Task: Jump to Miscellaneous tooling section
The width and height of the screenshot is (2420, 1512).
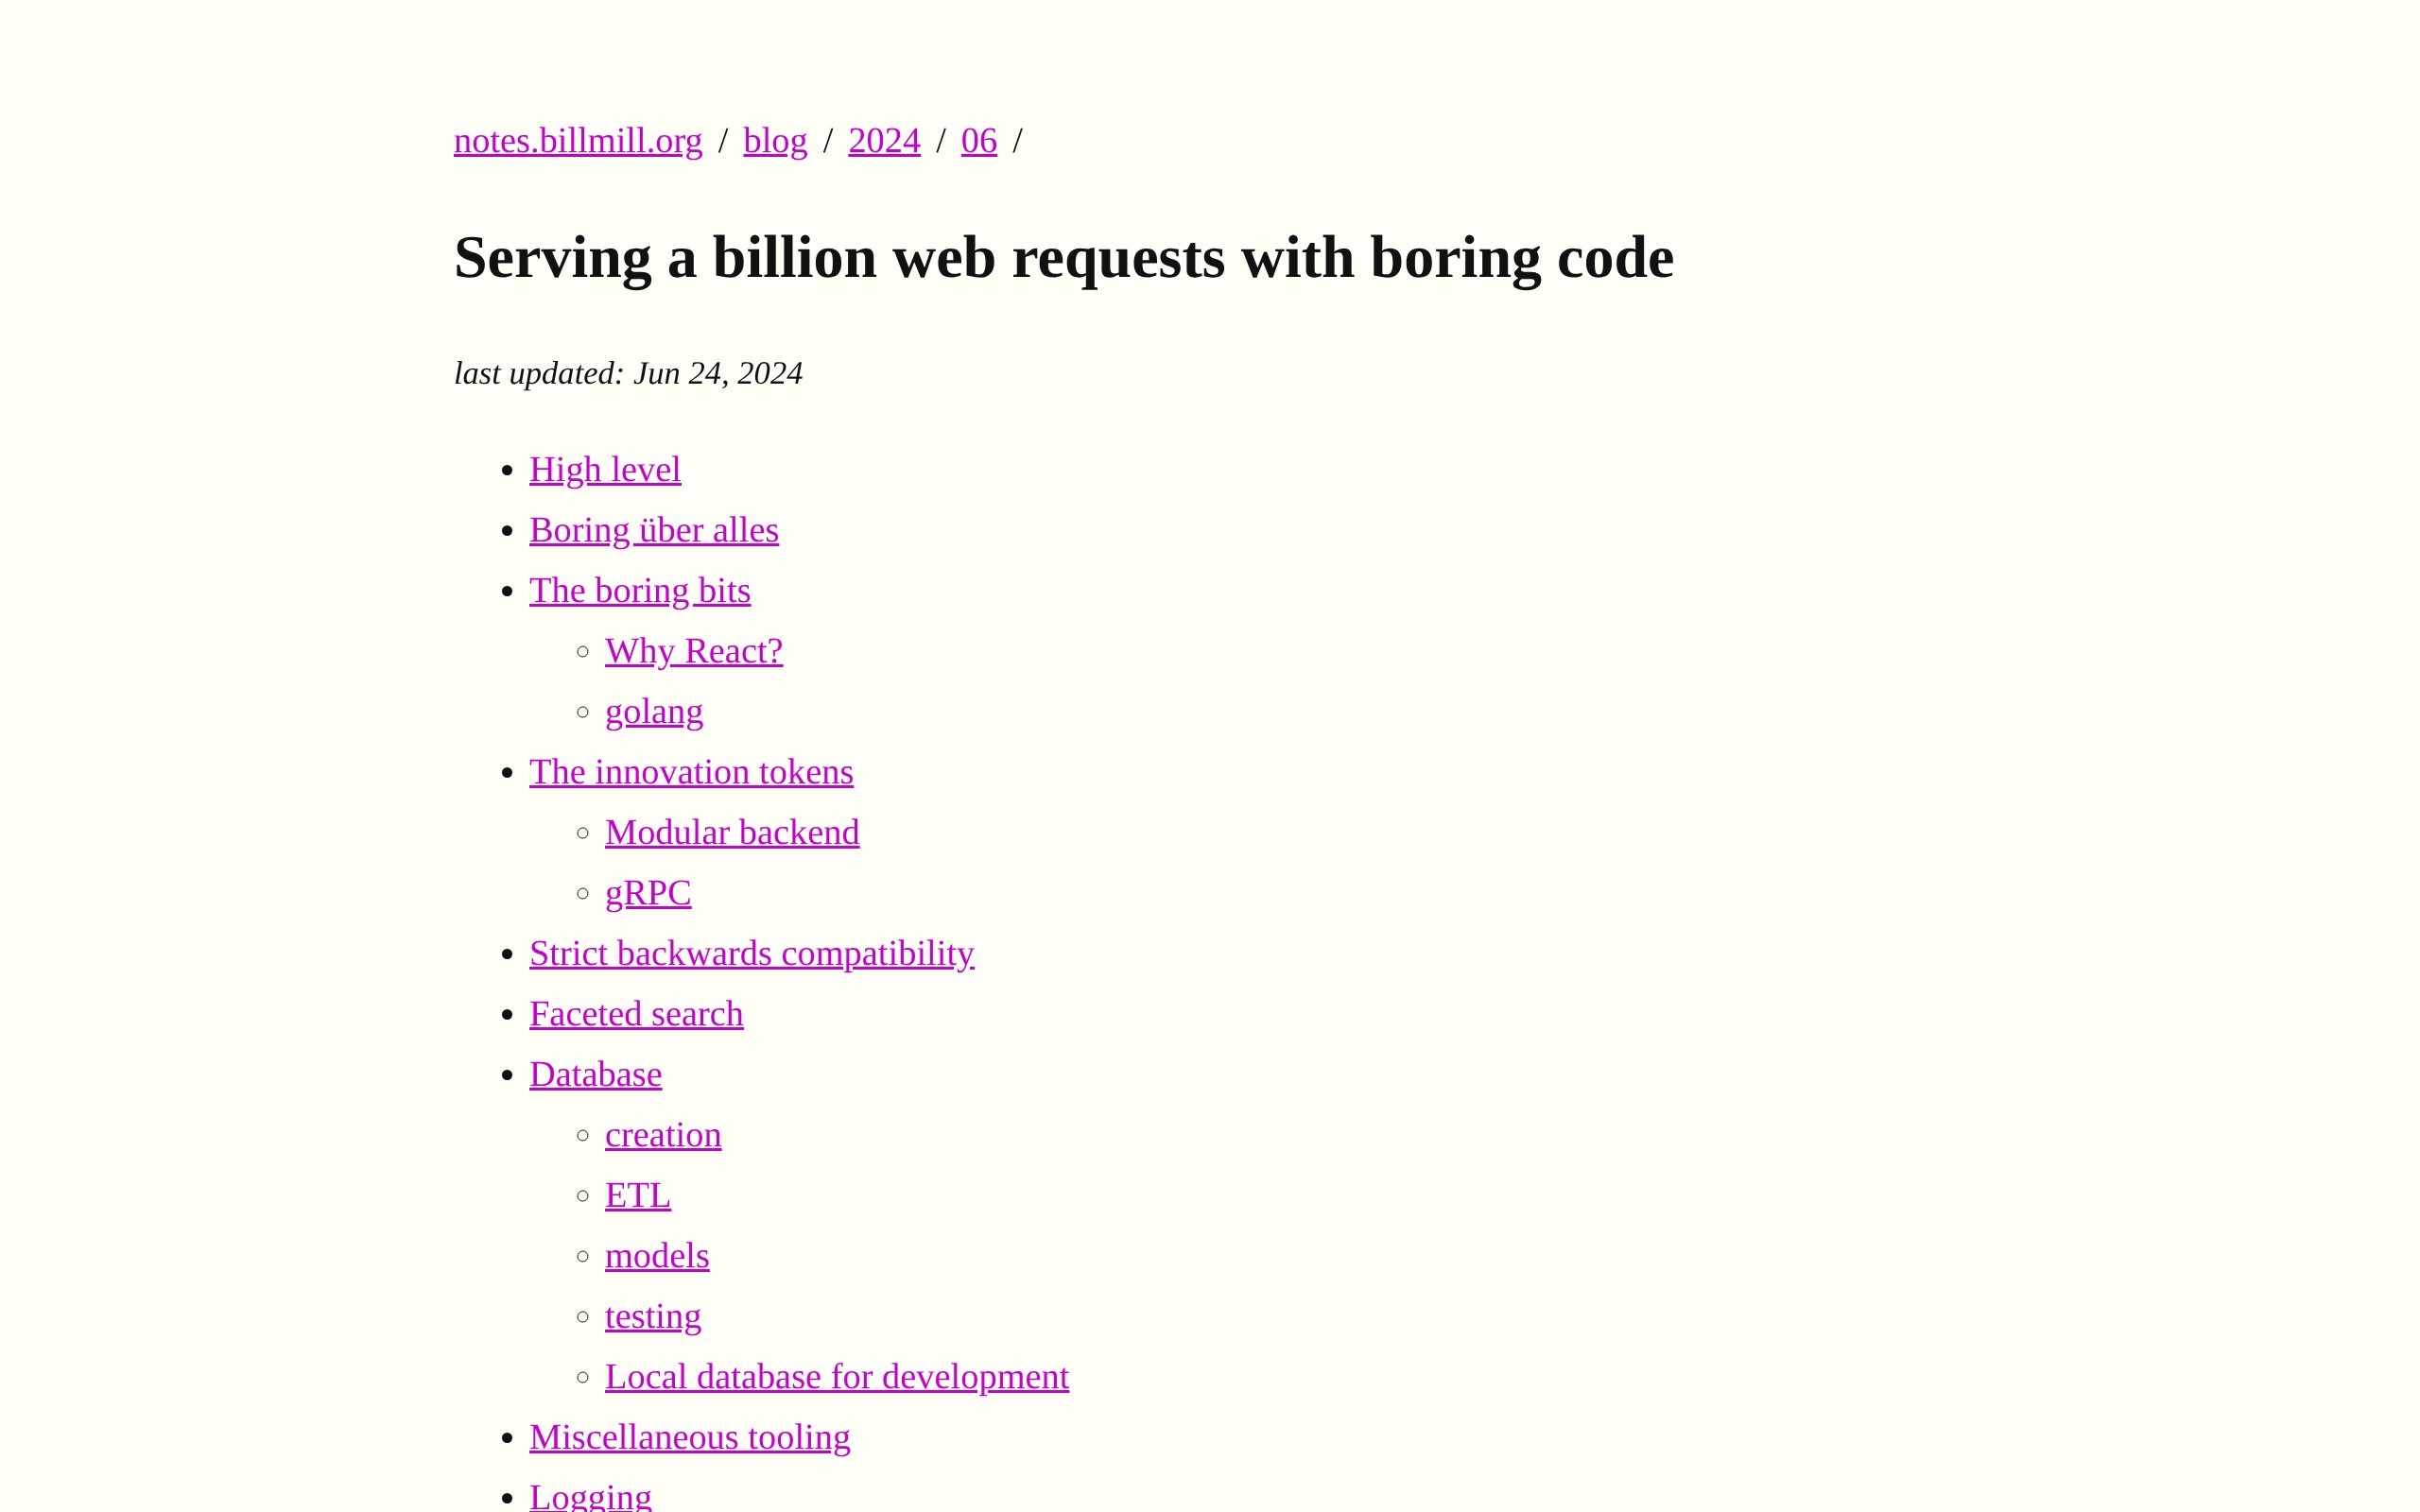Action: click(690, 1438)
